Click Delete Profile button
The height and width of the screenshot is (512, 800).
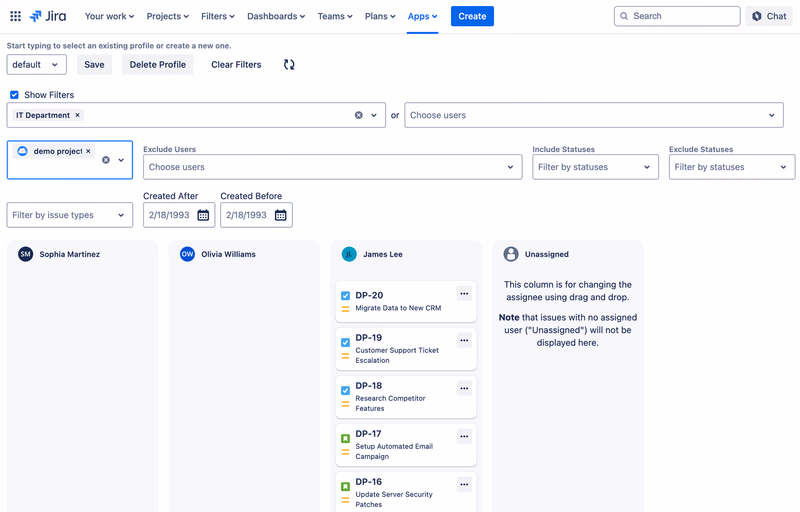pos(158,64)
